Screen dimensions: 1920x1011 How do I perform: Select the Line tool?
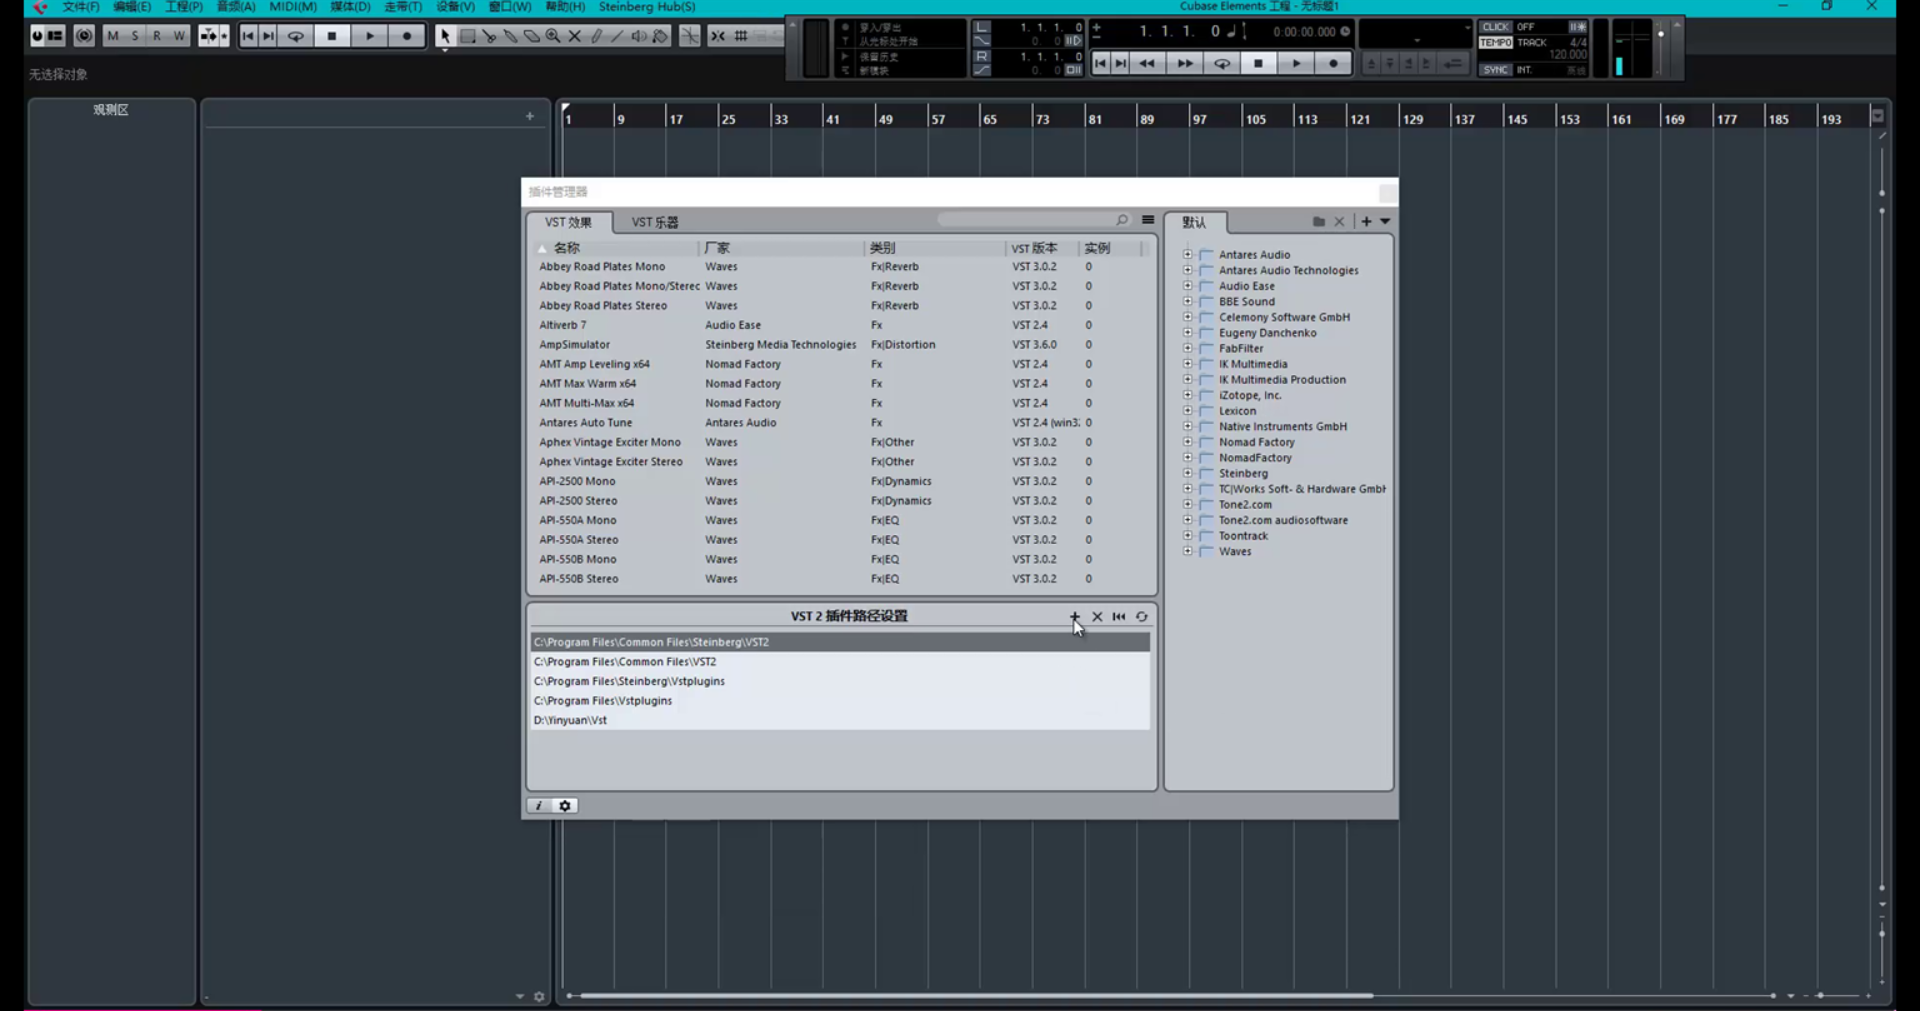[x=617, y=36]
